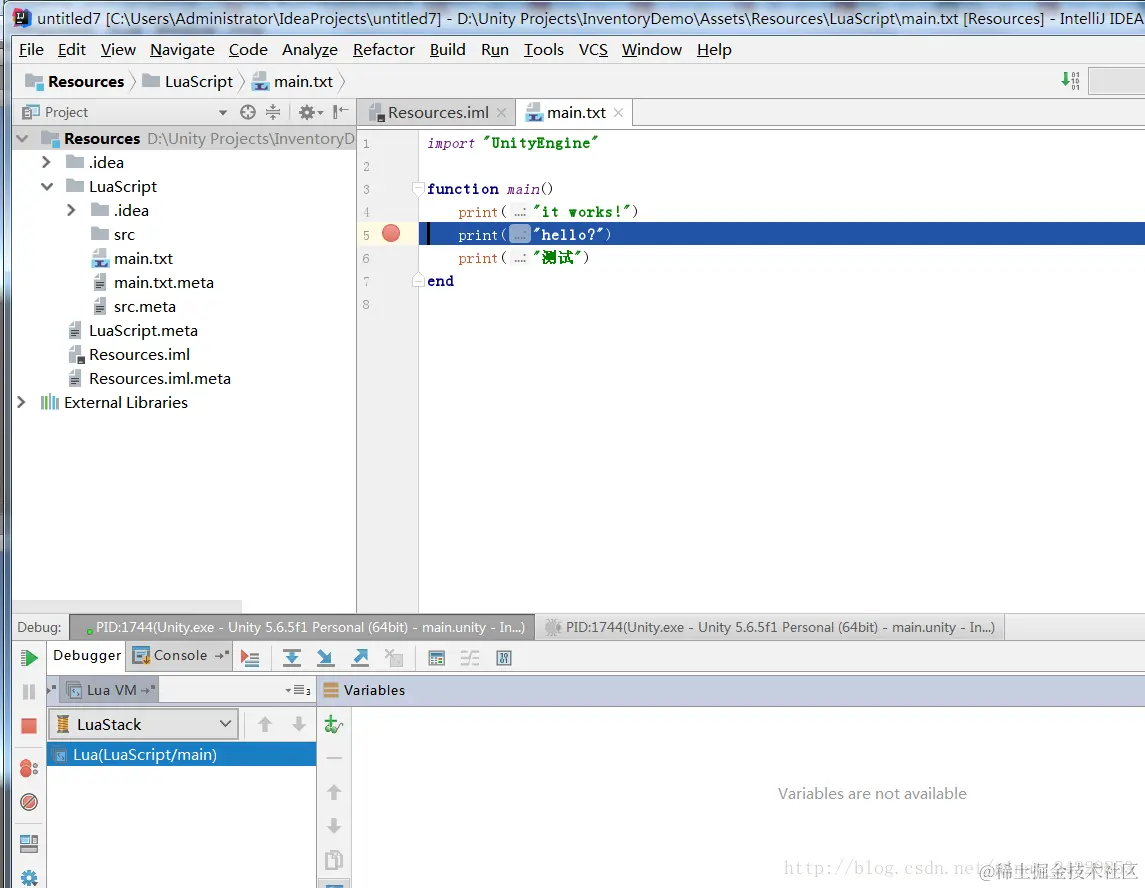Click Drop Frame toolbar icon
Image resolution: width=1145 pixels, height=888 pixels.
[x=394, y=658]
